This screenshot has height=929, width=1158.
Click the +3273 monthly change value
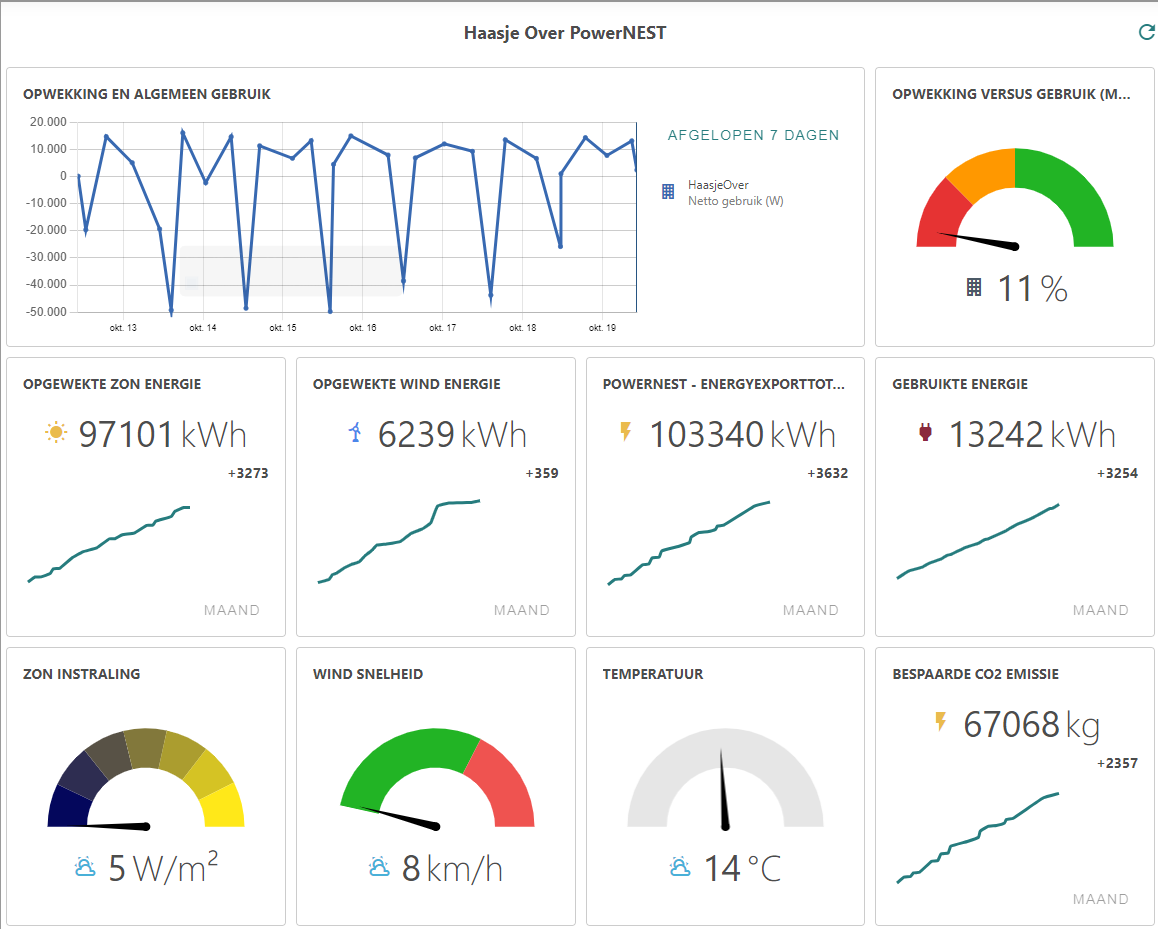coord(248,473)
